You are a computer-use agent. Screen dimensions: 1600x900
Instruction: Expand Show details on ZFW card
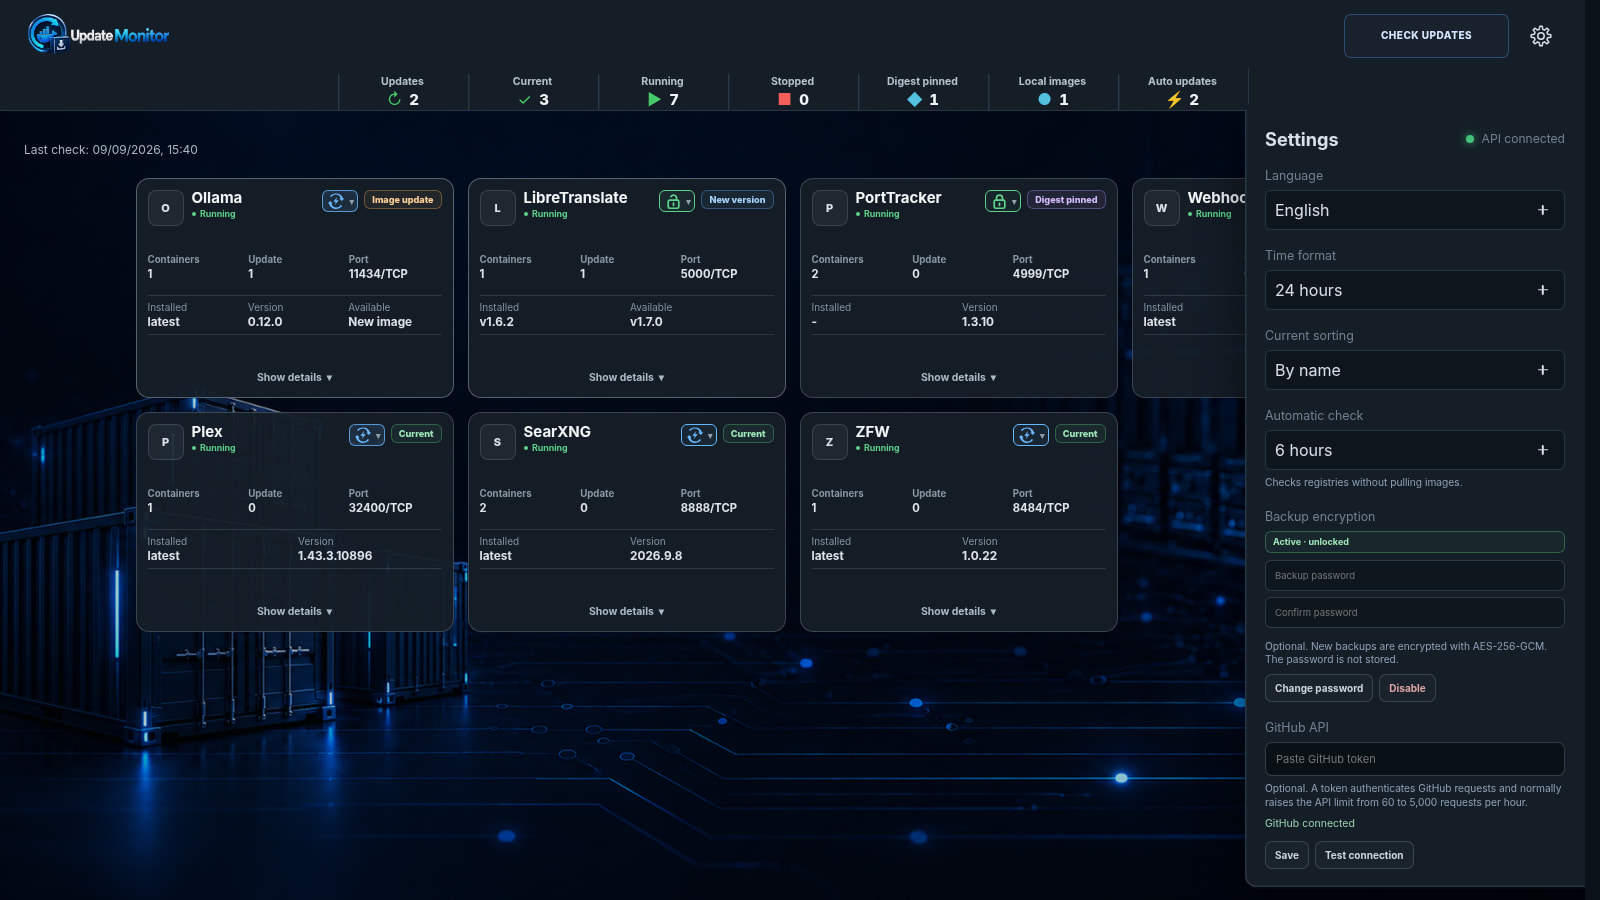coord(959,611)
